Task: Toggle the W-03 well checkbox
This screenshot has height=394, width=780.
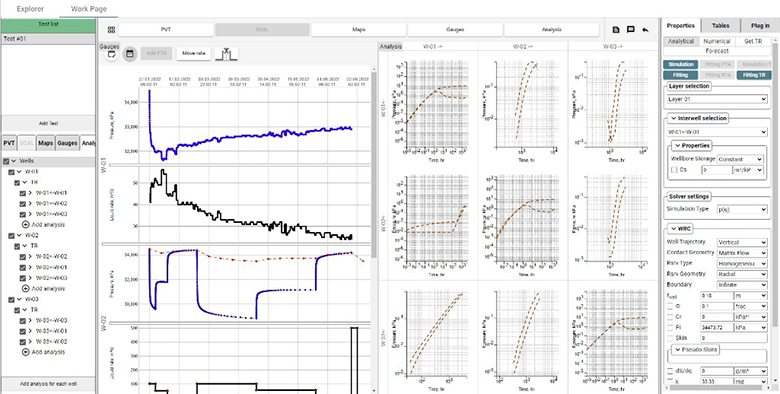Action: pyautogui.click(x=11, y=299)
